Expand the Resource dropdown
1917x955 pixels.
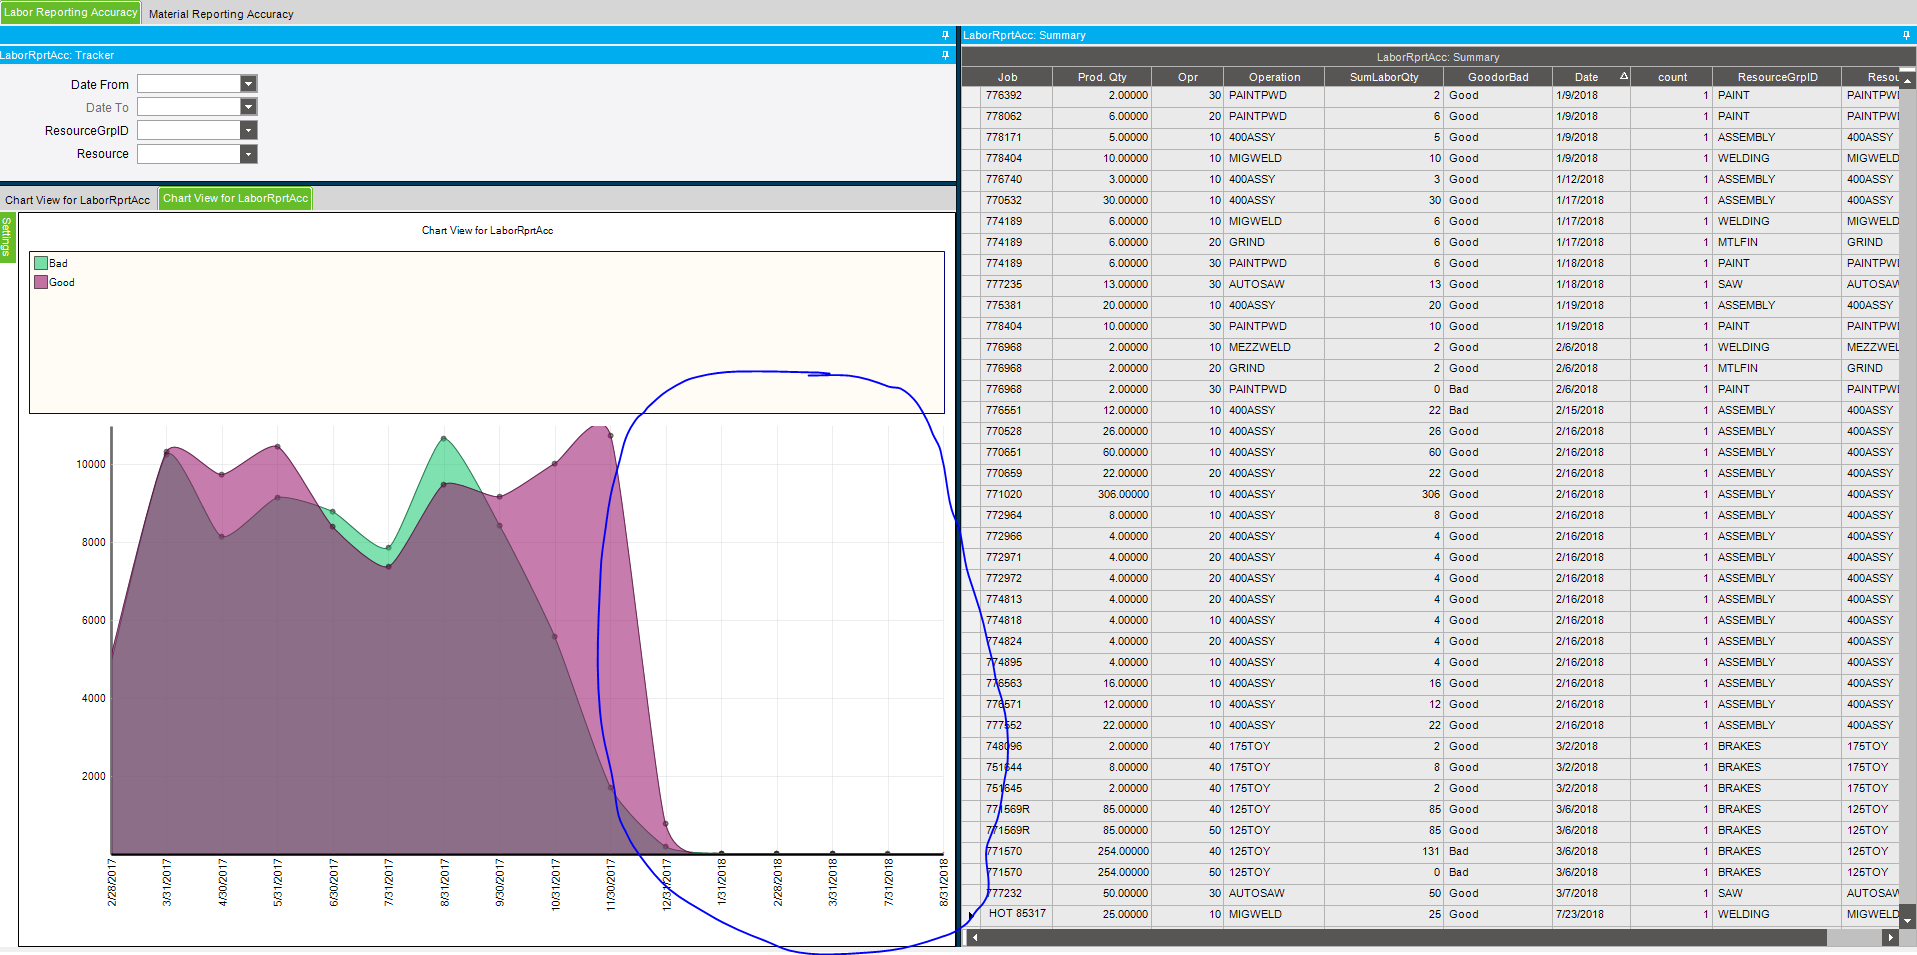pos(249,154)
